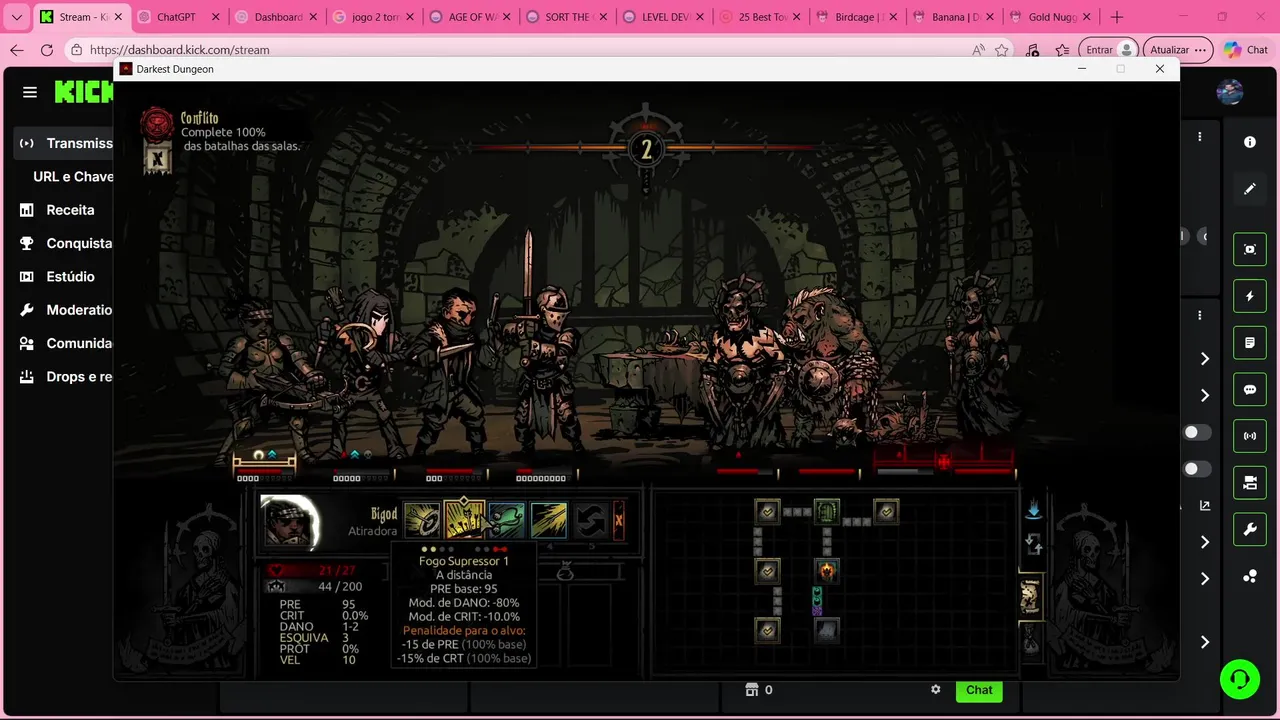Switch to the ChatGPT browser tab
The image size is (1280, 720).
pos(178,17)
